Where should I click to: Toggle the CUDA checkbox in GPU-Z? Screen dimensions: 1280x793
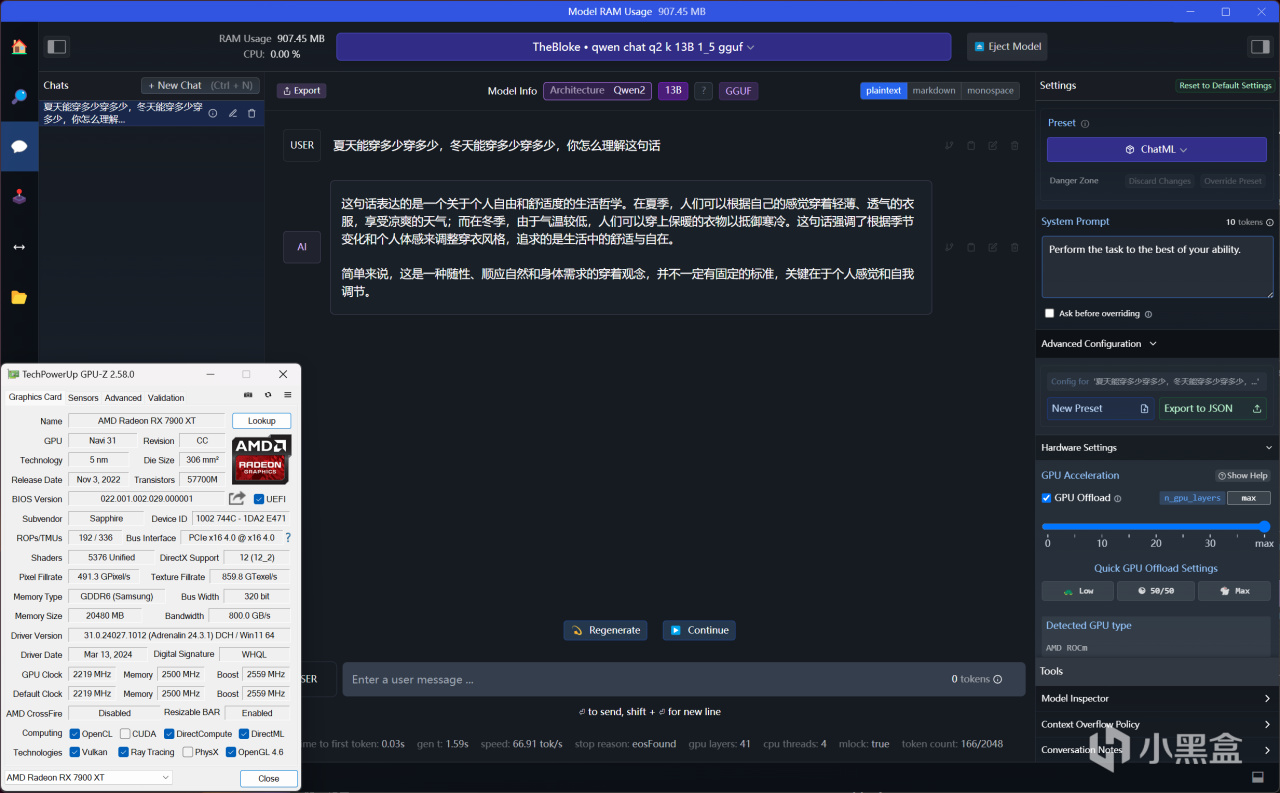click(x=124, y=734)
